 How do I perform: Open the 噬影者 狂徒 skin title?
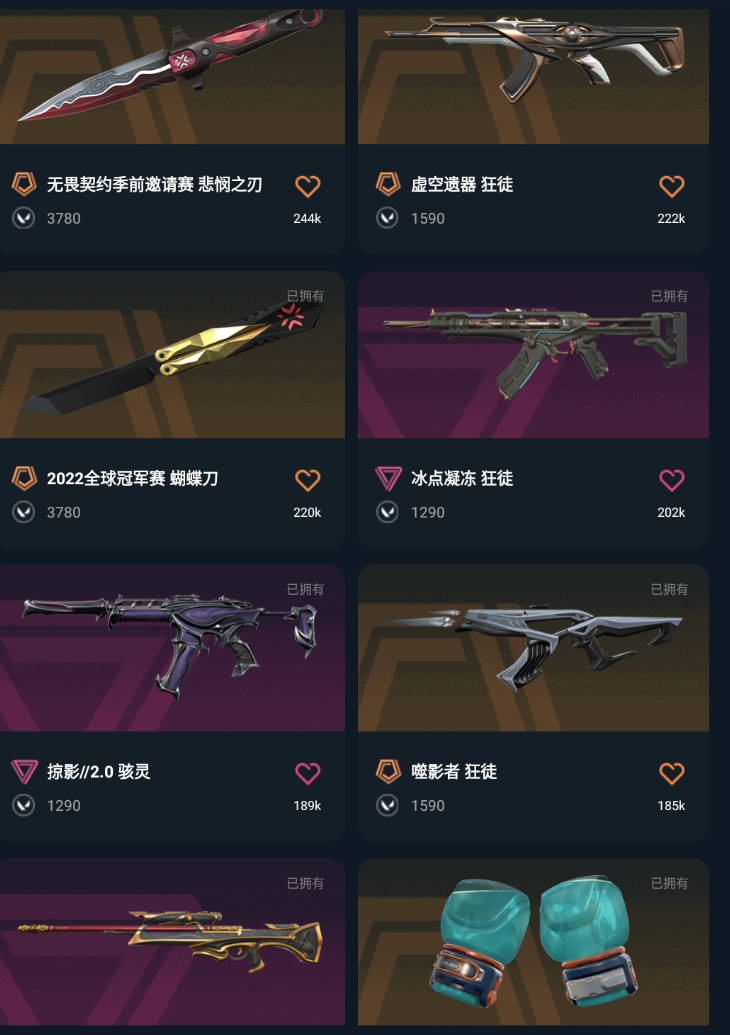(454, 771)
